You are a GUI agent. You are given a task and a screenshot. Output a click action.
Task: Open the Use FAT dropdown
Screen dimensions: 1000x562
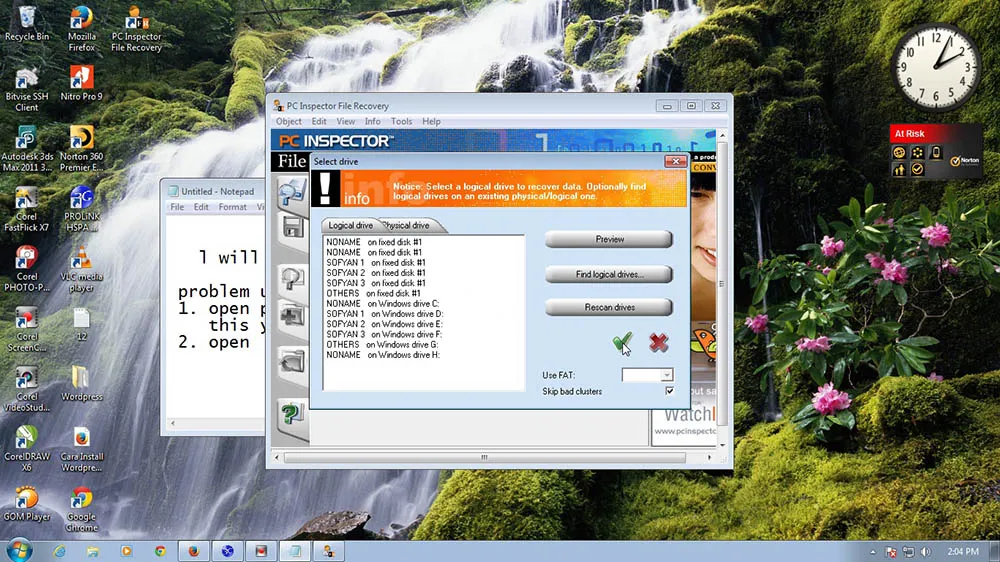(666, 375)
